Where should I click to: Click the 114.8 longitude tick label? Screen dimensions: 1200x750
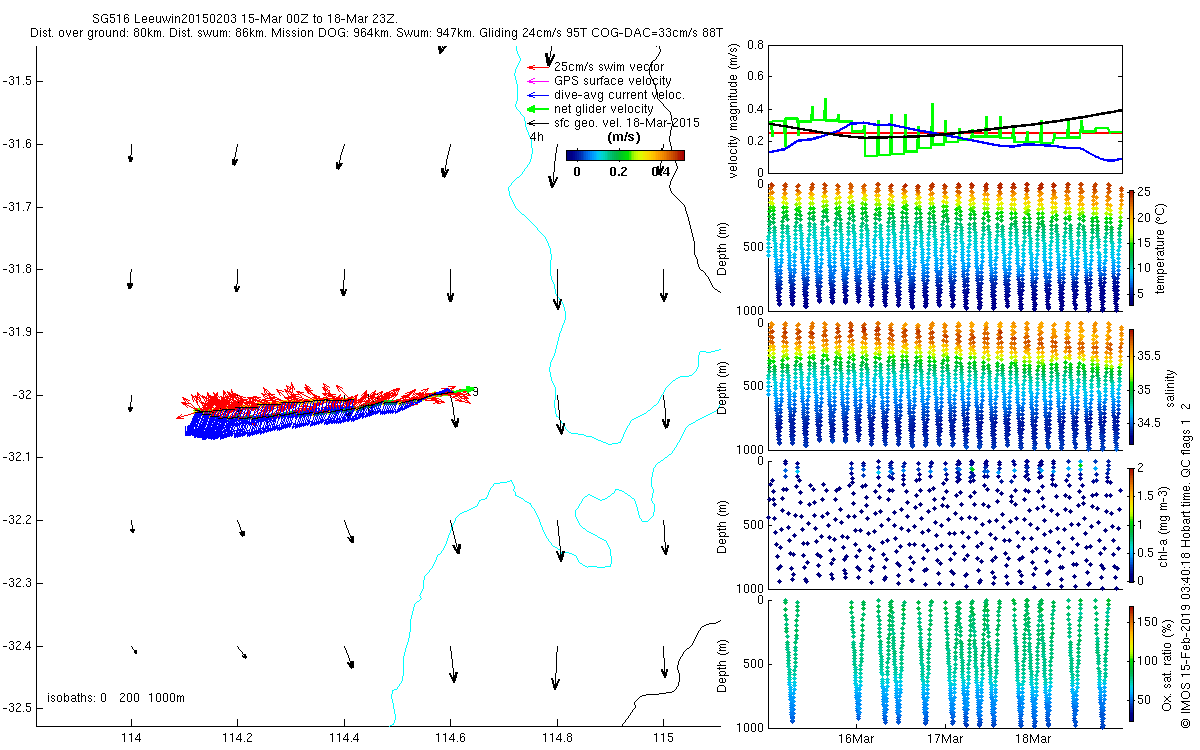pyautogui.click(x=557, y=737)
